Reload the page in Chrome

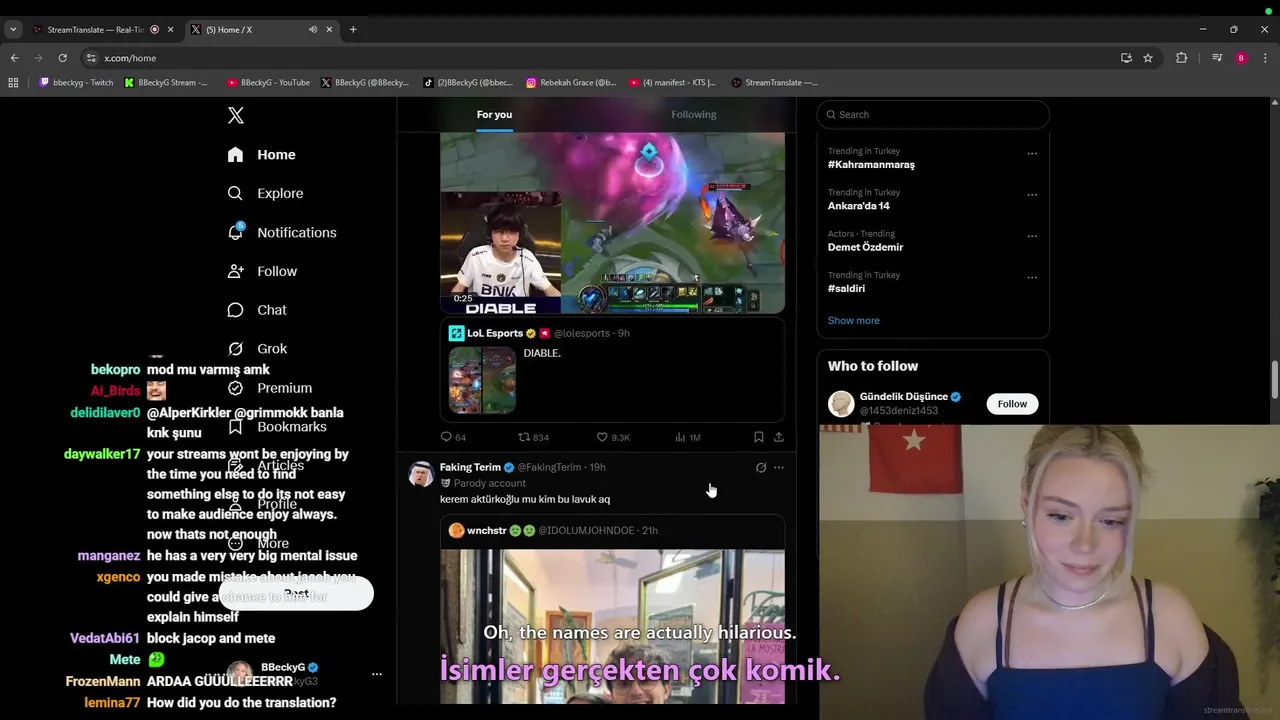(62, 58)
